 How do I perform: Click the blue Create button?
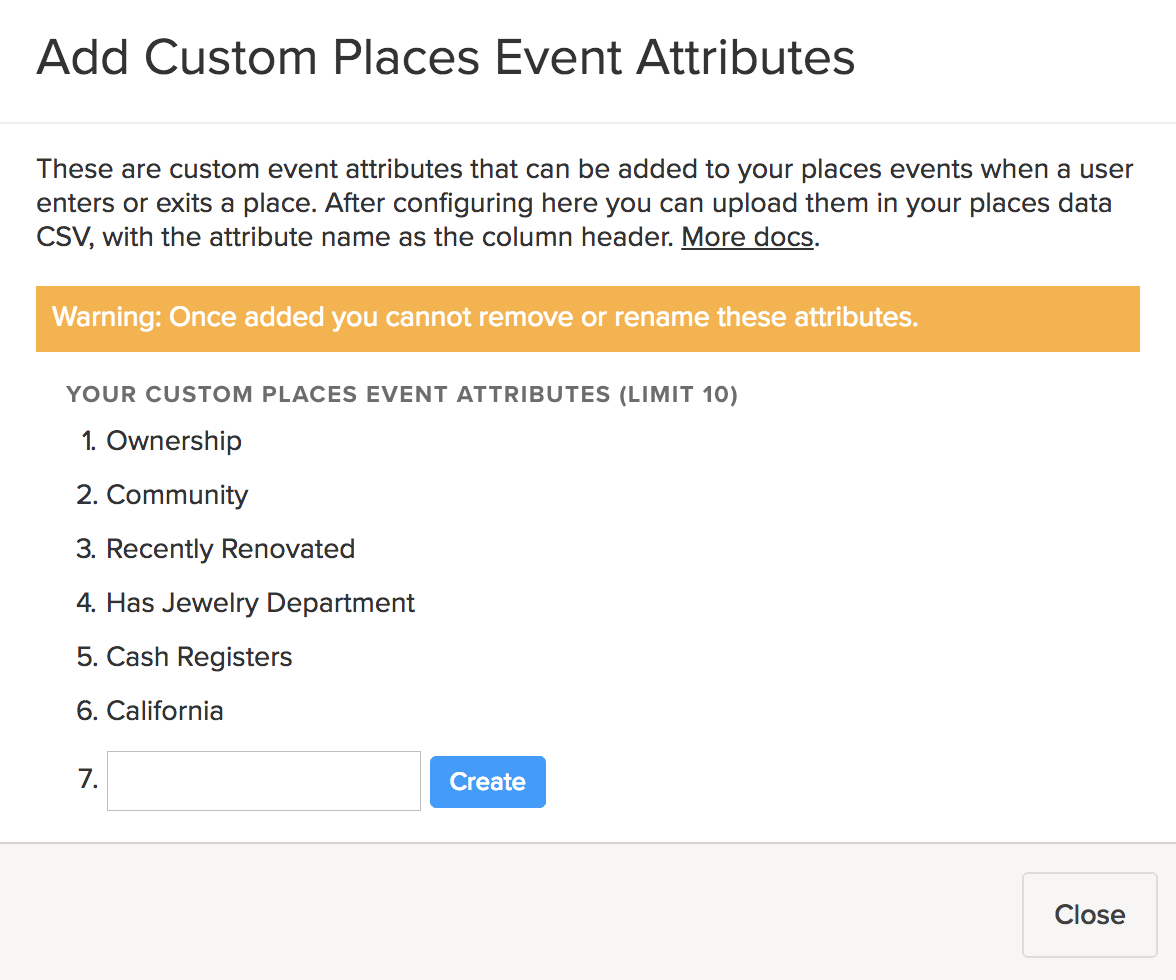point(487,782)
